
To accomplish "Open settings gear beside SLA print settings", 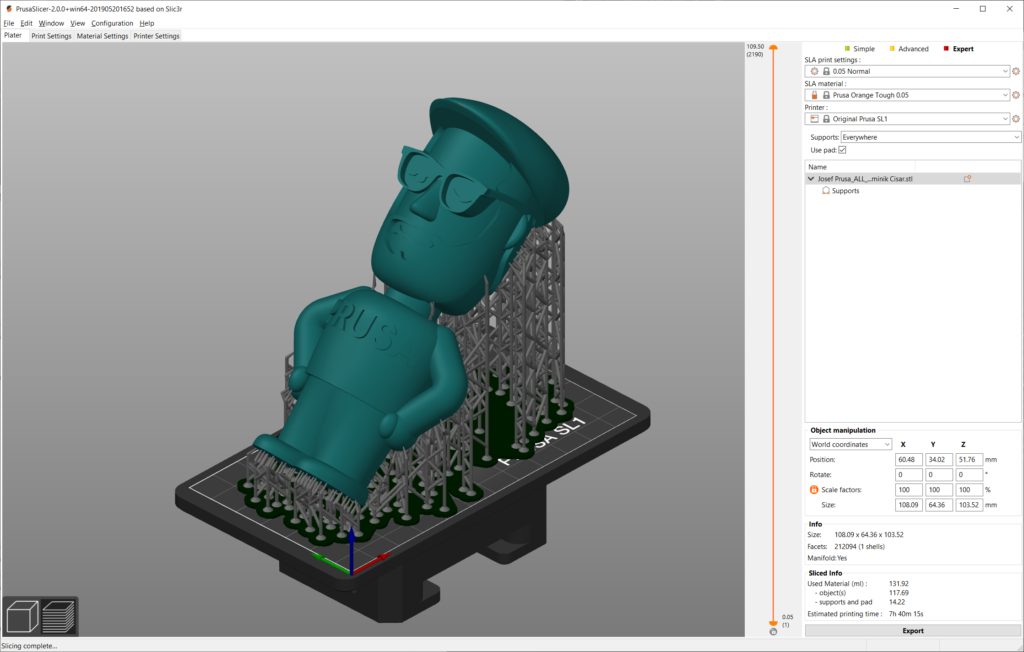I will pyautogui.click(x=1016, y=71).
